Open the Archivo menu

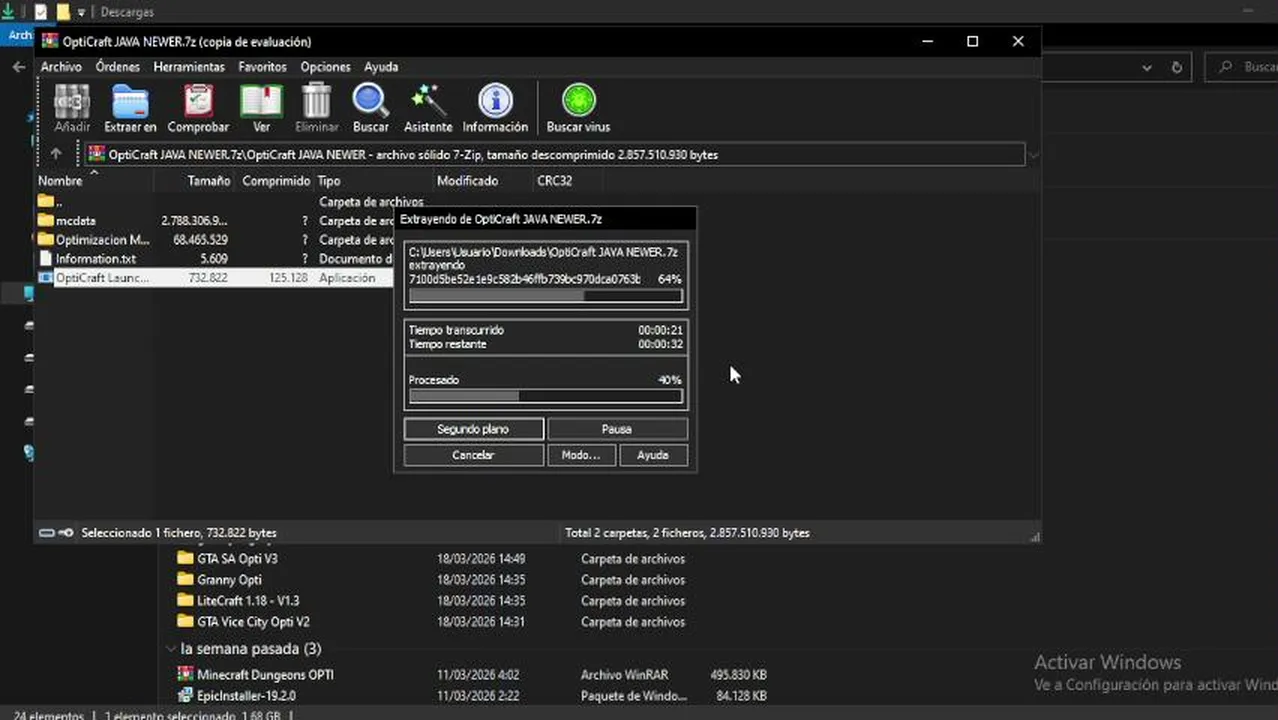[x=61, y=67]
